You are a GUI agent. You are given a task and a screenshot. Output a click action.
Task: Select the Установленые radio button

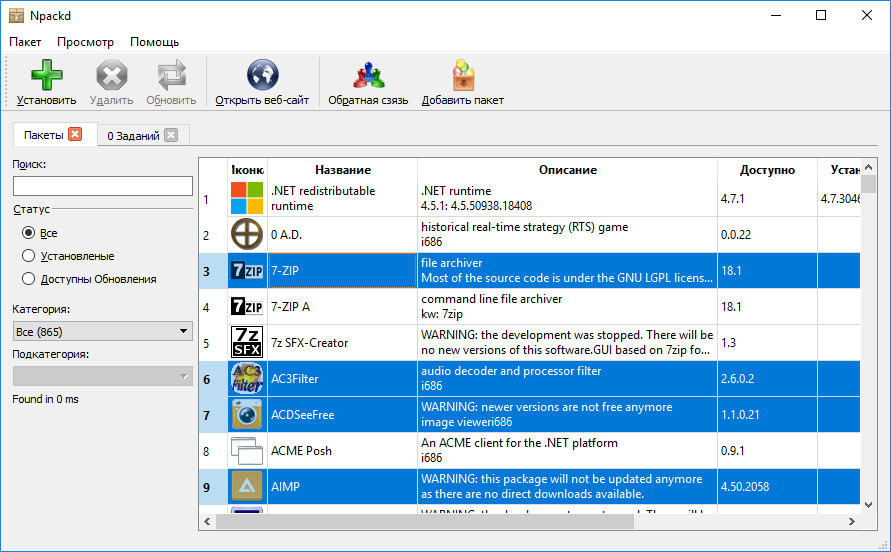pyautogui.click(x=28, y=256)
